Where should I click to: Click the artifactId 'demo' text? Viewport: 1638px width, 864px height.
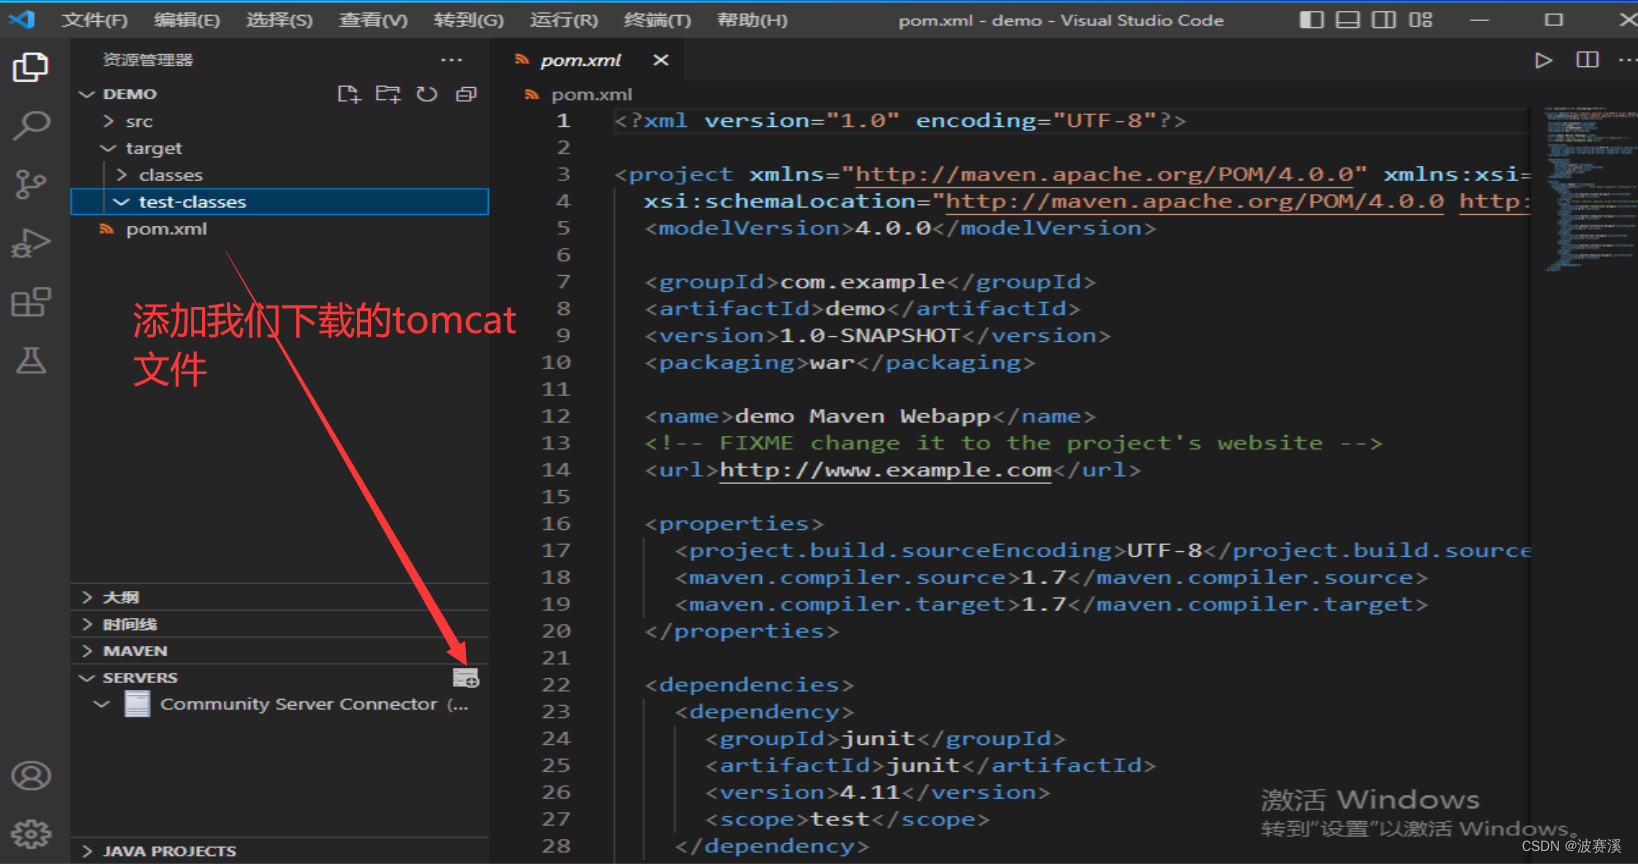coord(855,309)
